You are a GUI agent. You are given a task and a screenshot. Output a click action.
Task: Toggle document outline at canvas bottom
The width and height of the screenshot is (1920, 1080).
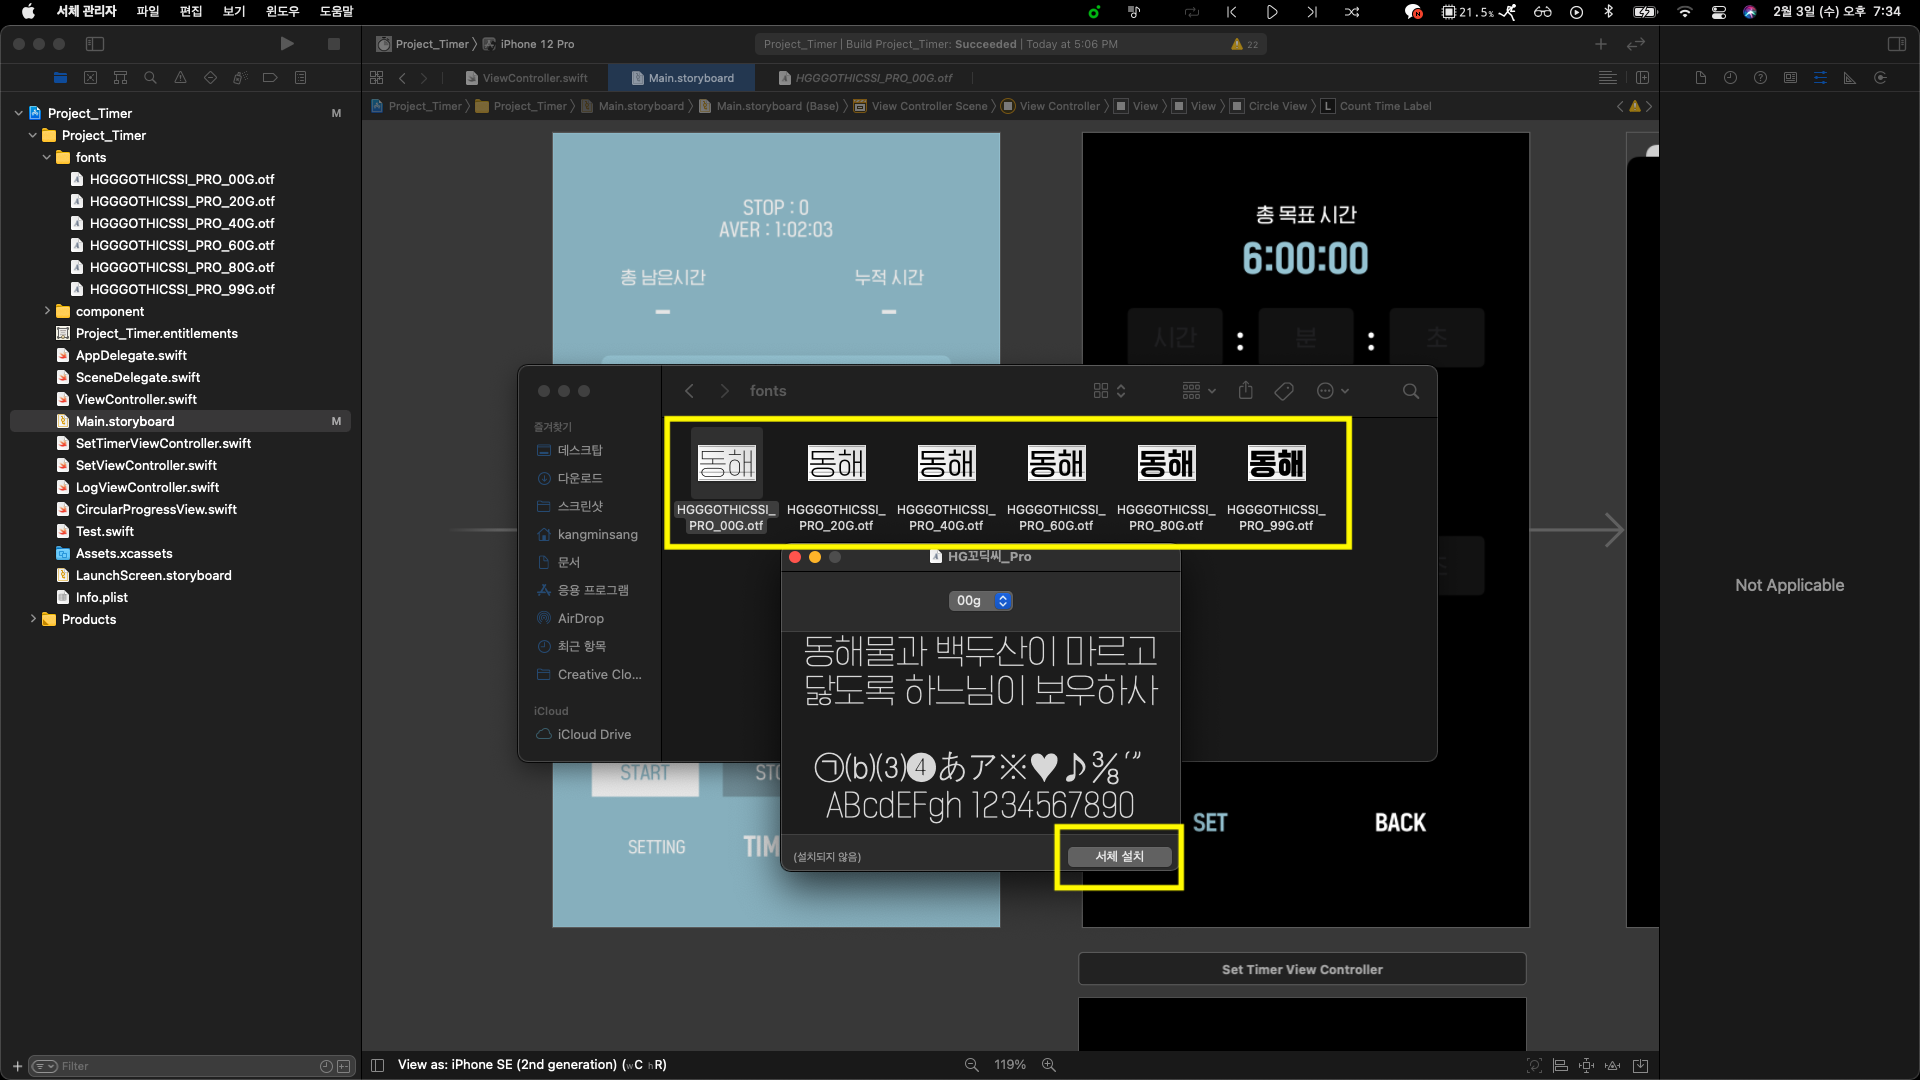377,1065
